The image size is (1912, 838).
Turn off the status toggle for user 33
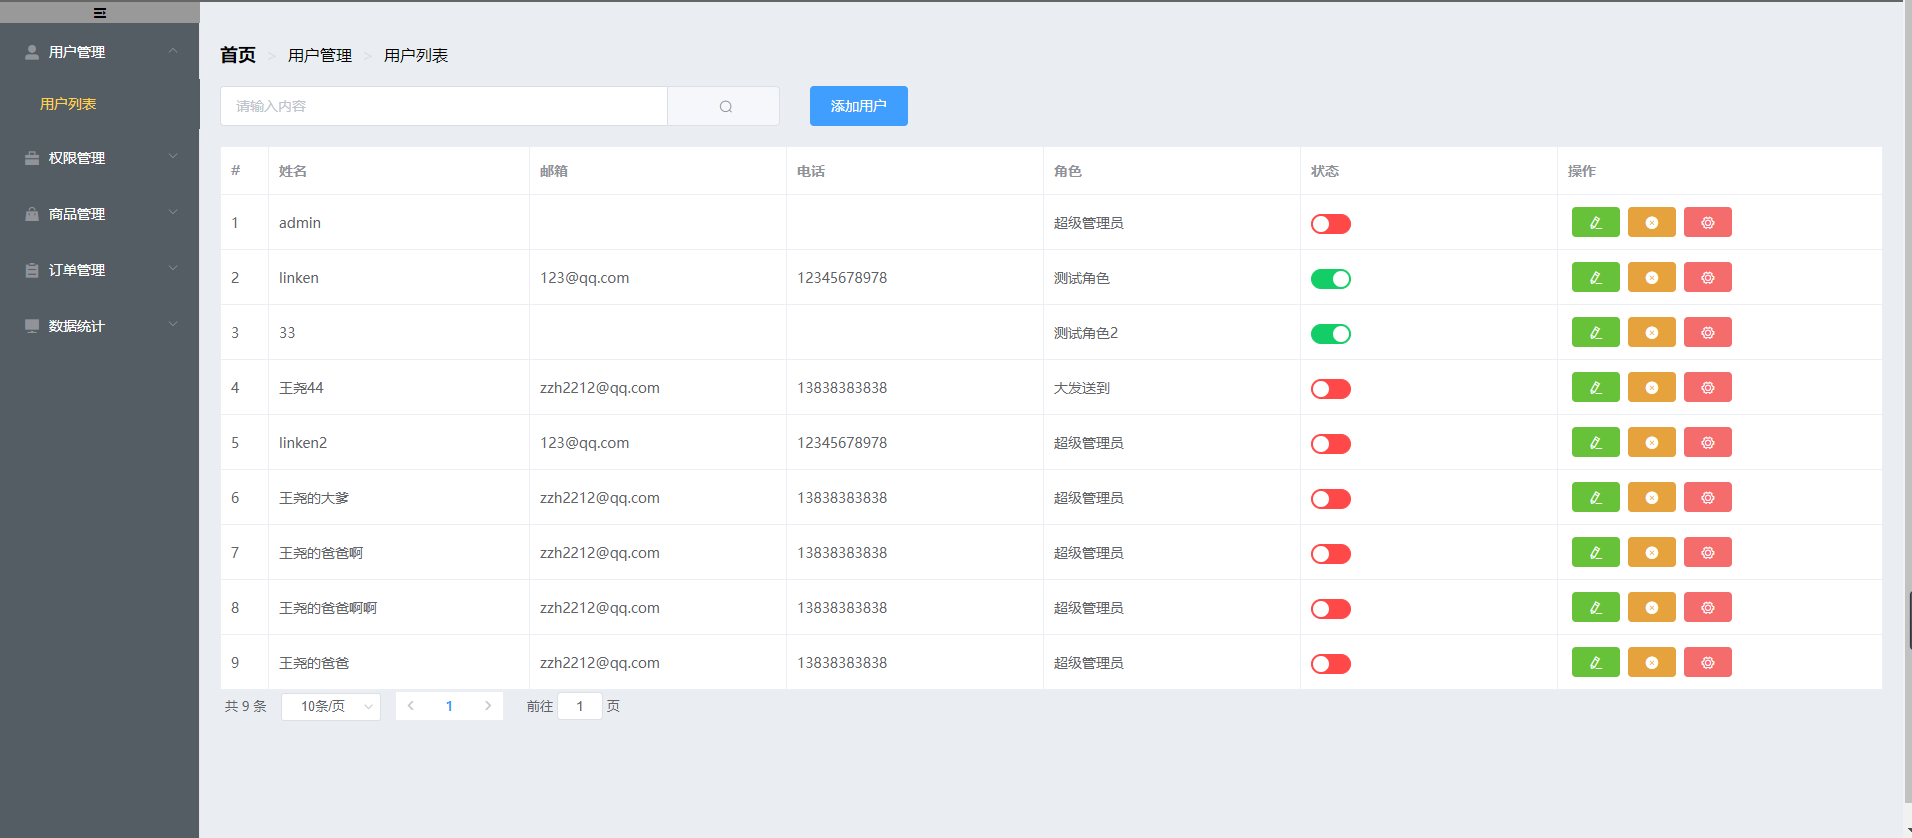tap(1330, 334)
